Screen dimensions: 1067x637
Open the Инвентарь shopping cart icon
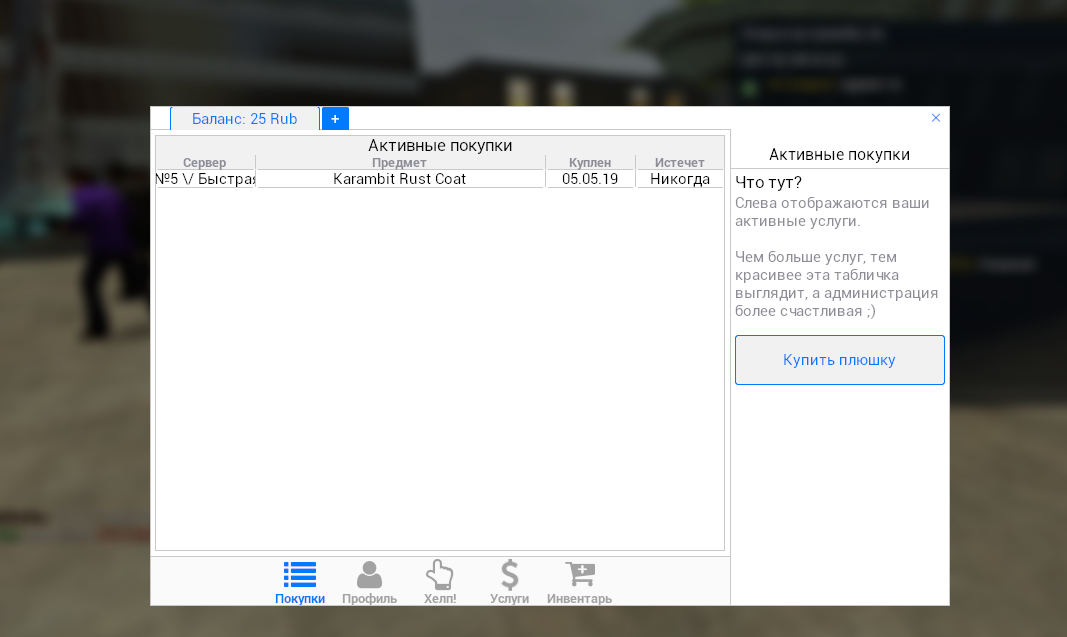point(579,575)
